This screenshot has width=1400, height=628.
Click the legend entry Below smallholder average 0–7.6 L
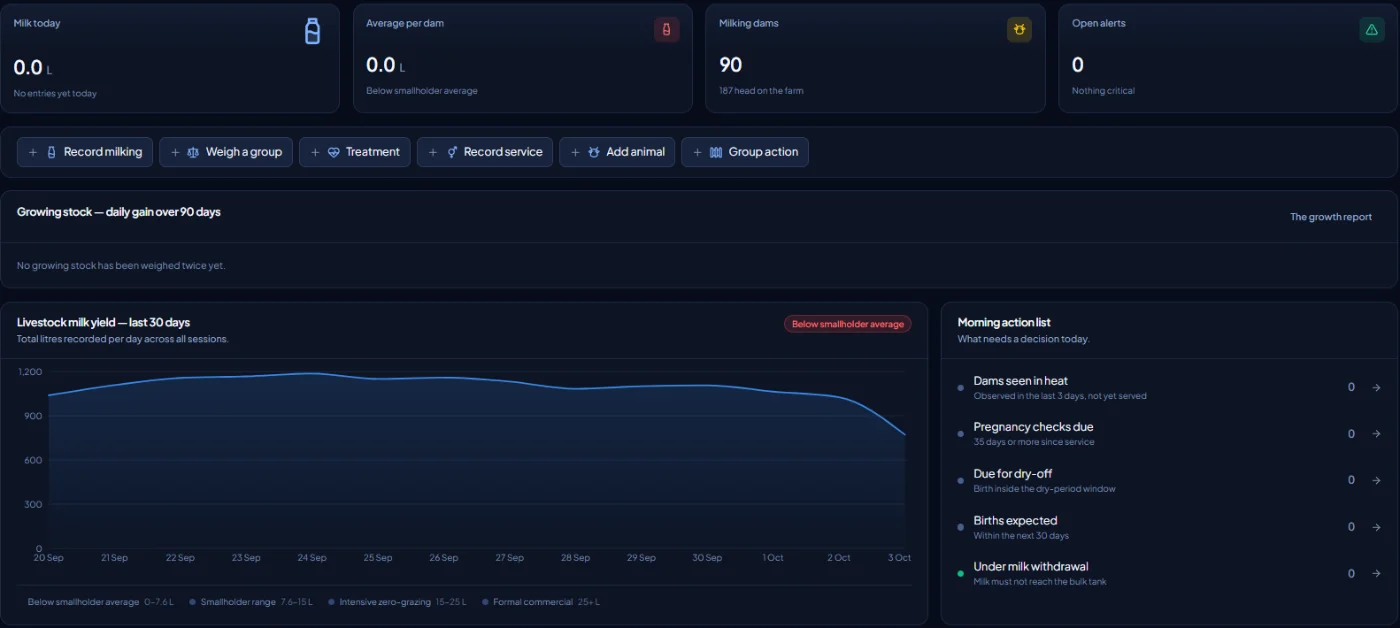coord(101,602)
